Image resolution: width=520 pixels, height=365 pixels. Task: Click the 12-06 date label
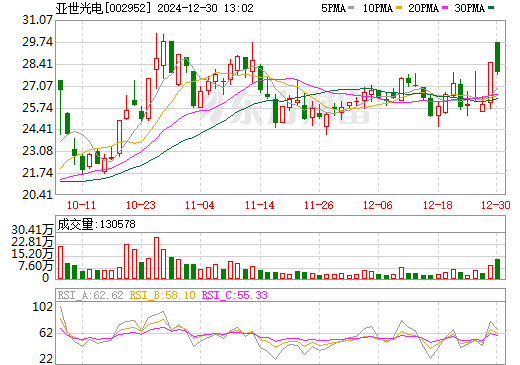coord(378,205)
